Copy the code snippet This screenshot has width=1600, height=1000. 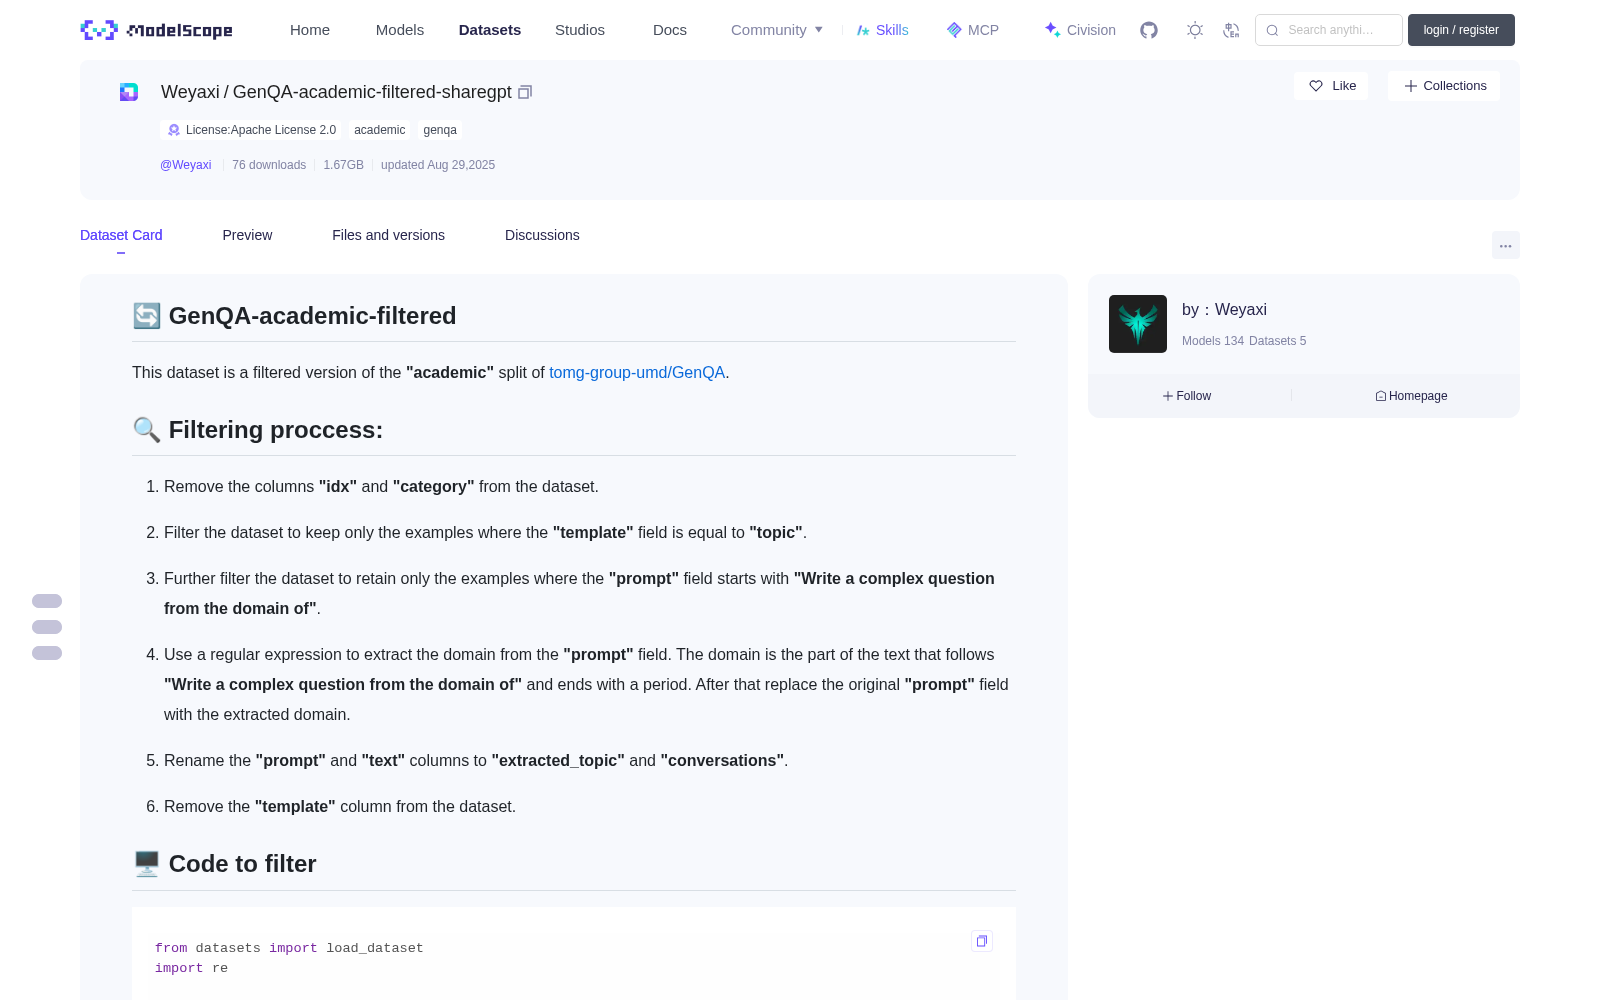(982, 941)
